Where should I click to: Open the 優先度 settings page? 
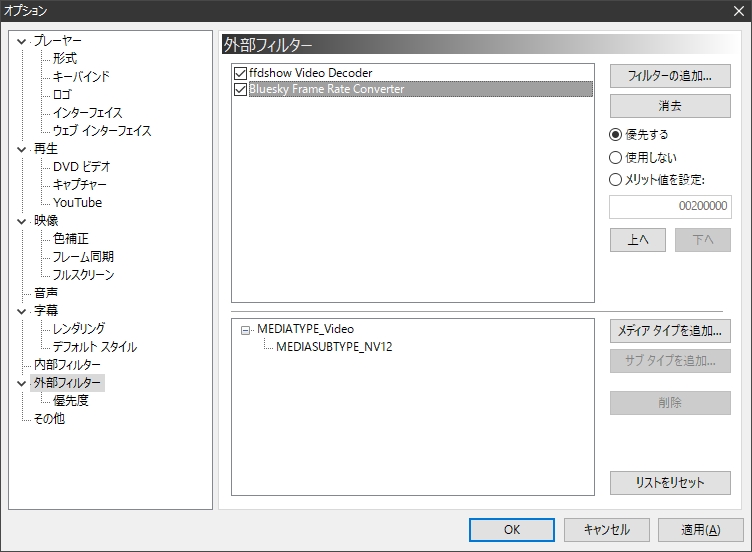pyautogui.click(x=70, y=401)
